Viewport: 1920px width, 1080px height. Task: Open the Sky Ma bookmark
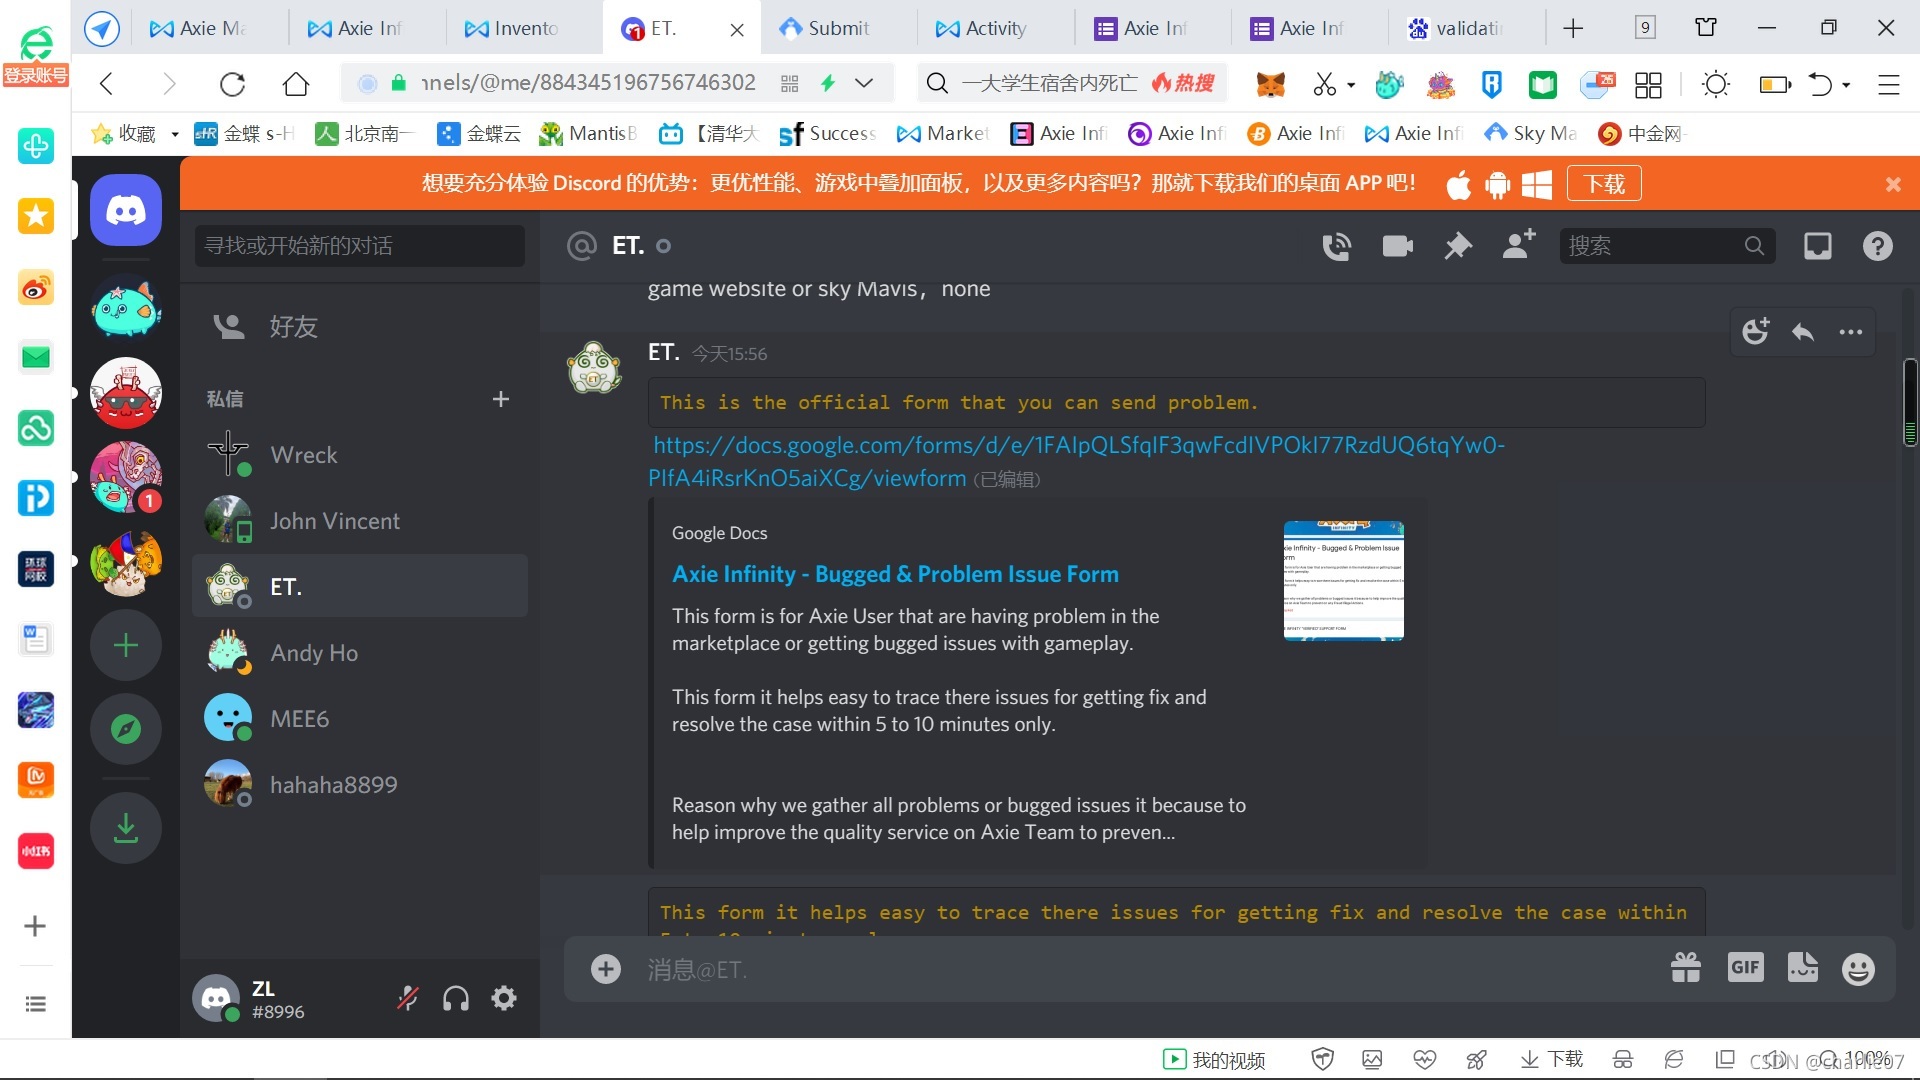pos(1531,134)
